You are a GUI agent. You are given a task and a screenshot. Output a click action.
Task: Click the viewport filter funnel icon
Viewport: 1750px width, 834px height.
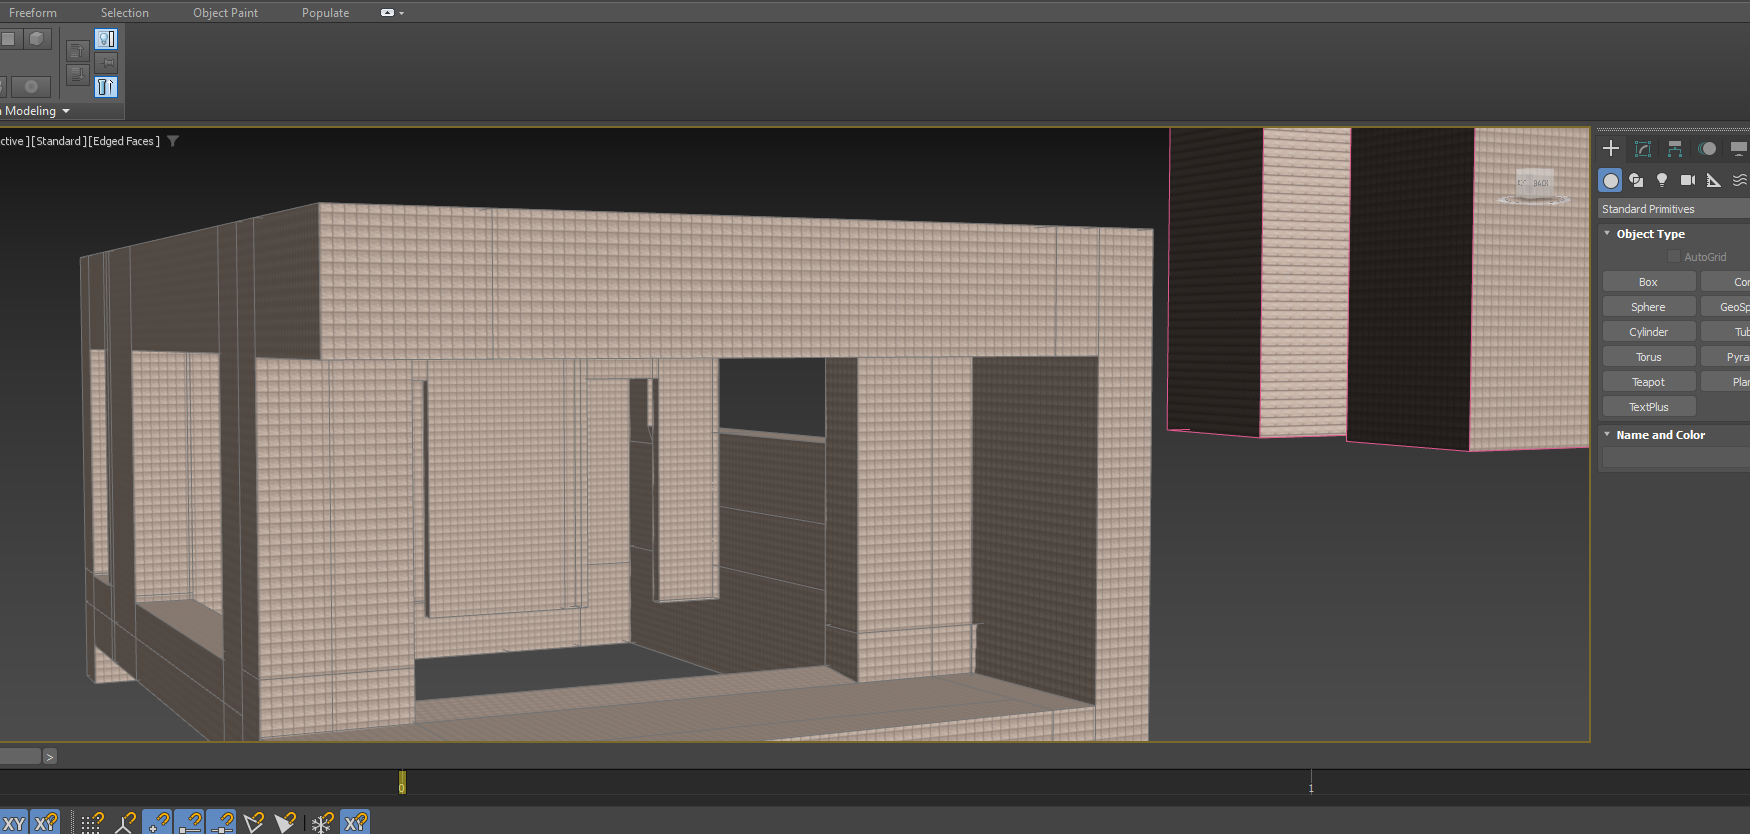click(173, 141)
